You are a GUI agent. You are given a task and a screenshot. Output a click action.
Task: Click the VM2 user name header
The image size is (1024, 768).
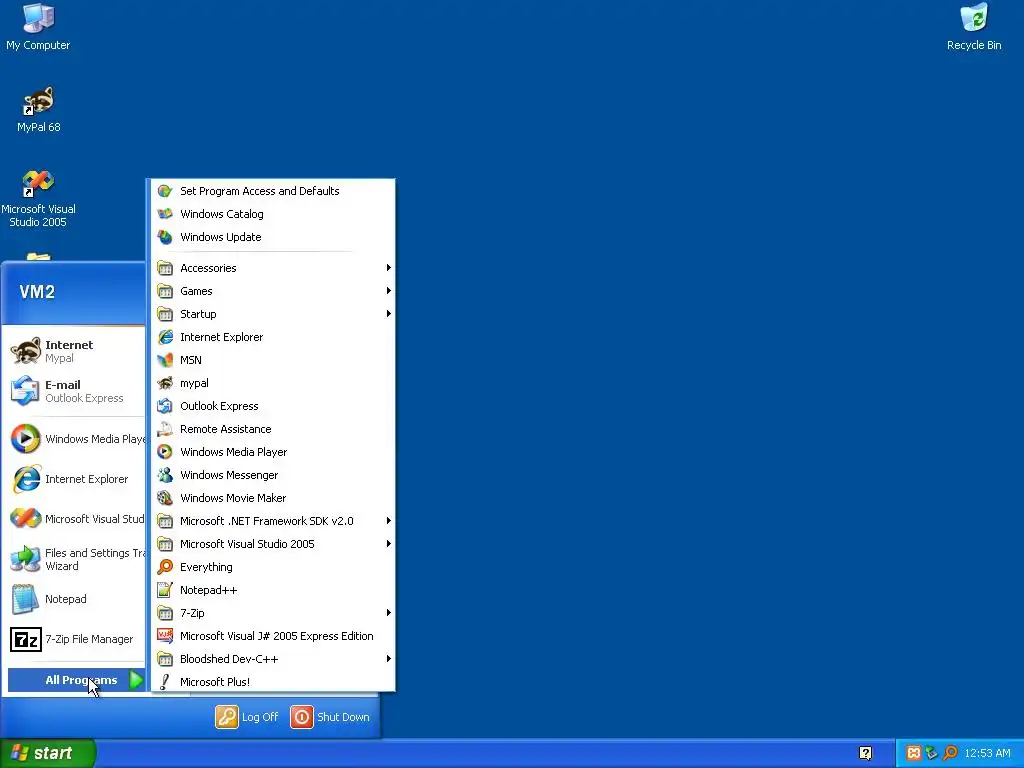point(37,292)
